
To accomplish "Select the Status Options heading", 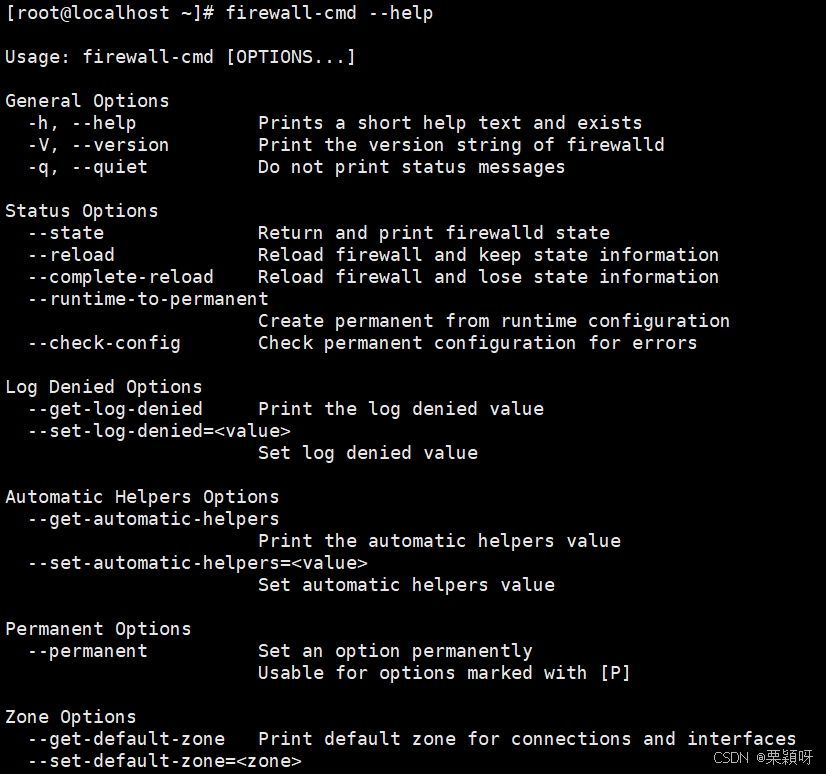I will 82,211.
